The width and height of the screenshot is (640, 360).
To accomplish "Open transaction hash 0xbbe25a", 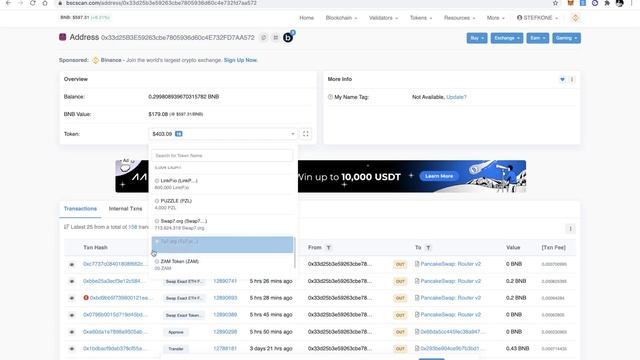I will [x=113, y=281].
